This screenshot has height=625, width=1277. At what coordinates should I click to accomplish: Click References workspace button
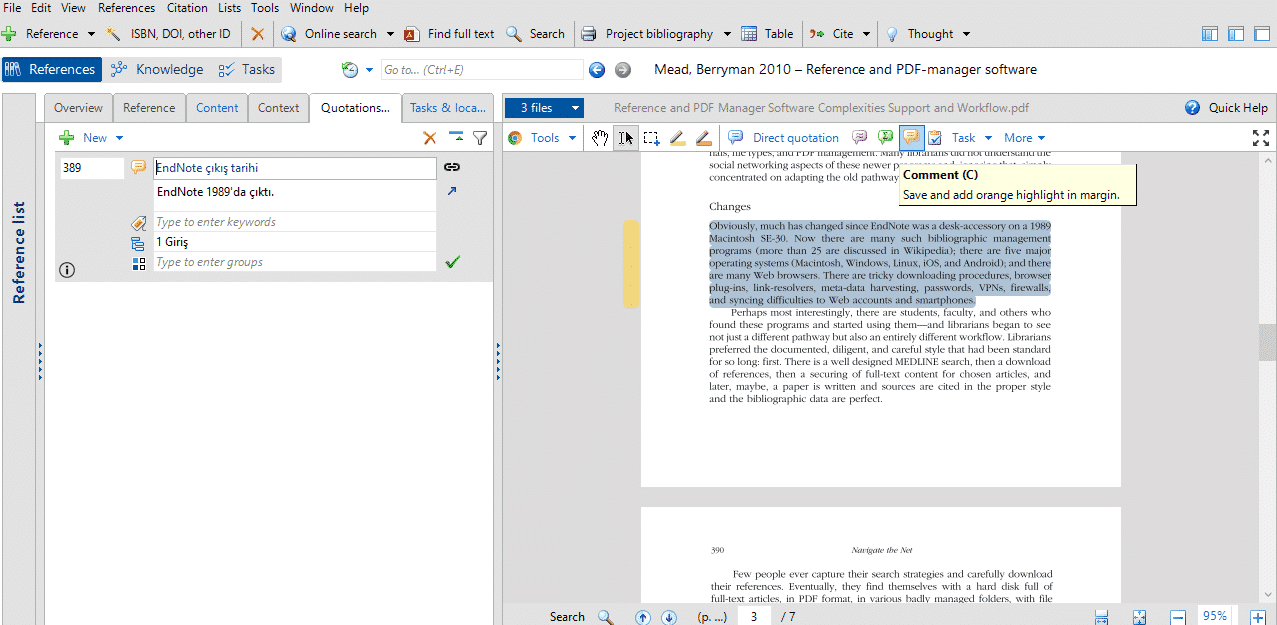pos(52,70)
